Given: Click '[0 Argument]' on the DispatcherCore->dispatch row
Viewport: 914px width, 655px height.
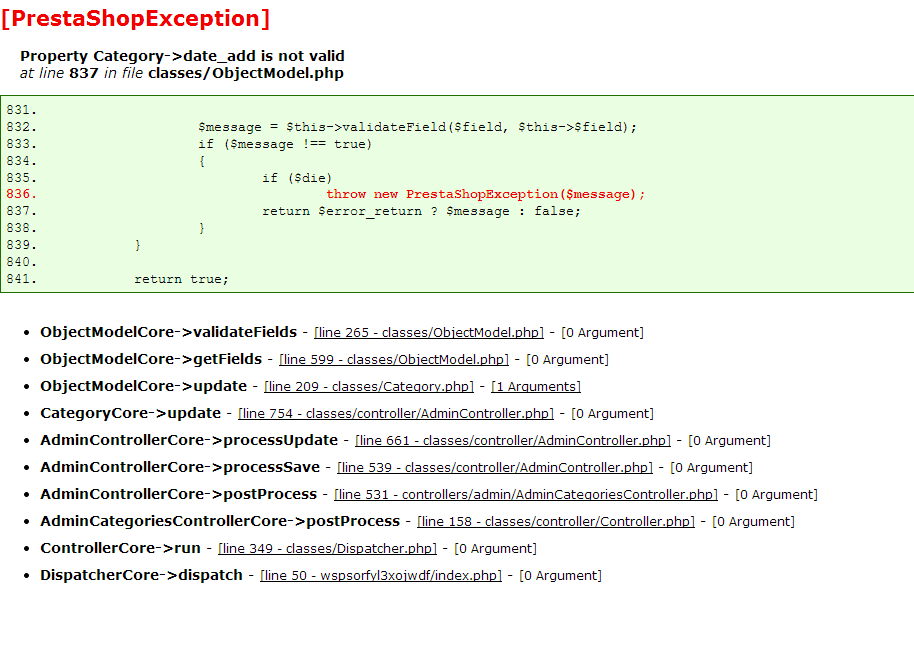Looking at the screenshot, I should (560, 576).
